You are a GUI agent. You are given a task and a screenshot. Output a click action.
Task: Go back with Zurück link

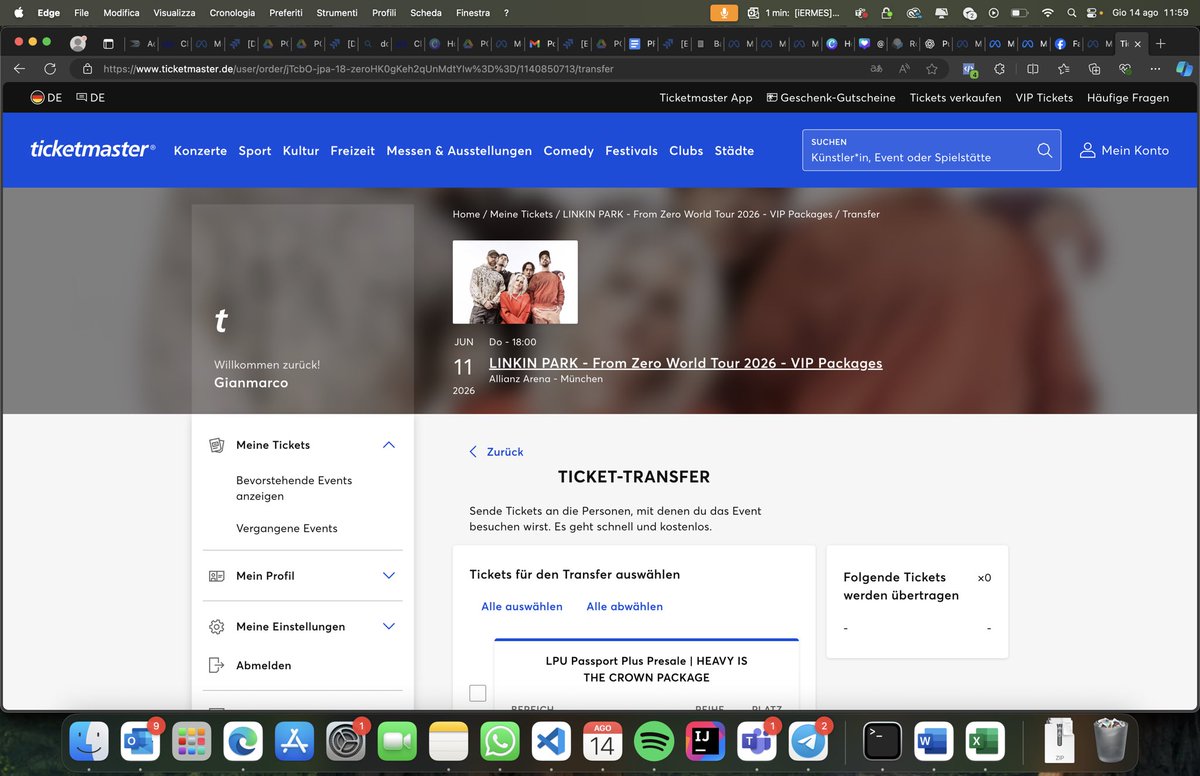click(x=497, y=452)
